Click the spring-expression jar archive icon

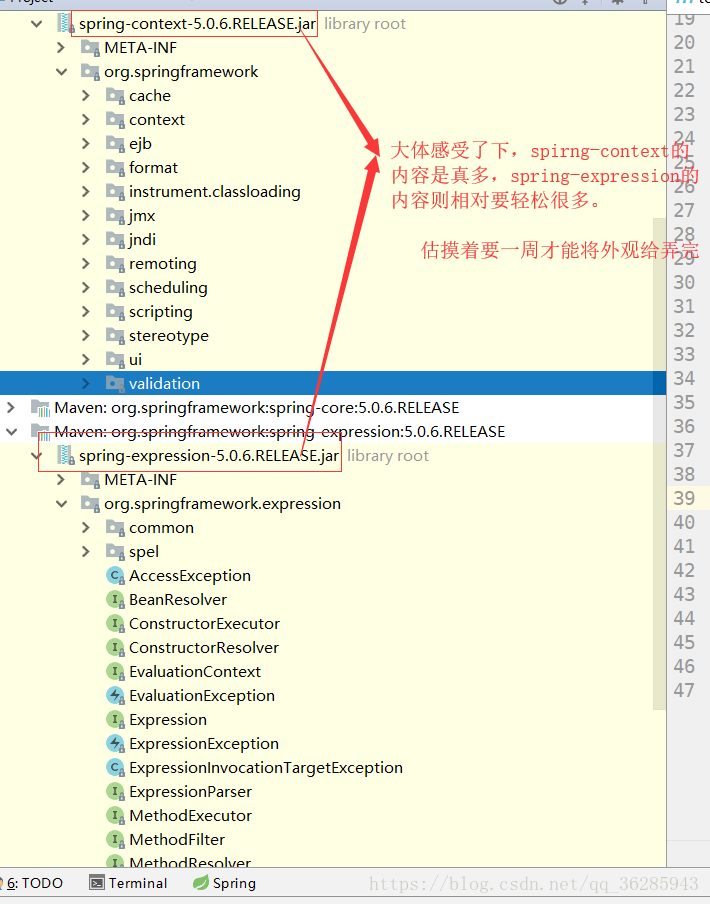(x=66, y=456)
